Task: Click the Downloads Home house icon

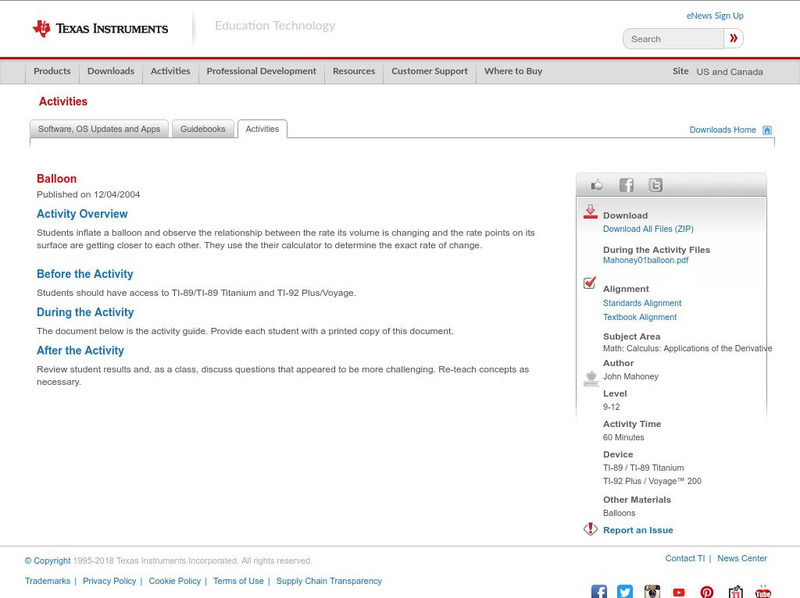Action: coord(767,130)
